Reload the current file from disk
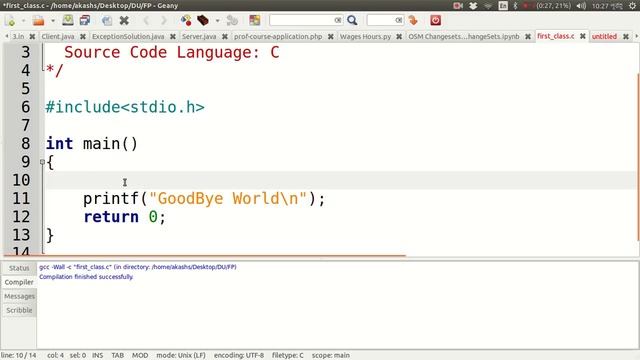 pos(107,20)
